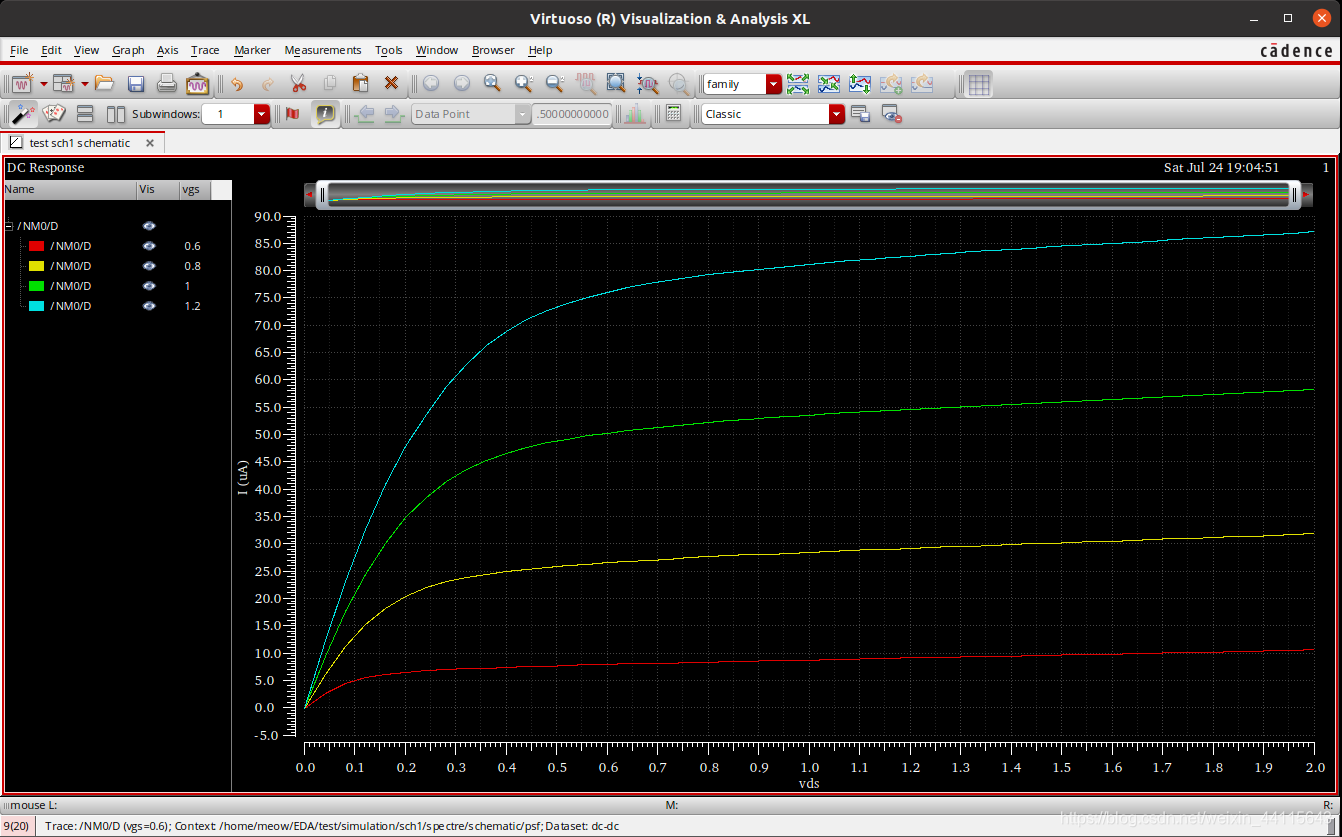This screenshot has width=1342, height=837.
Task: Click the Vis column header
Action: point(157,189)
